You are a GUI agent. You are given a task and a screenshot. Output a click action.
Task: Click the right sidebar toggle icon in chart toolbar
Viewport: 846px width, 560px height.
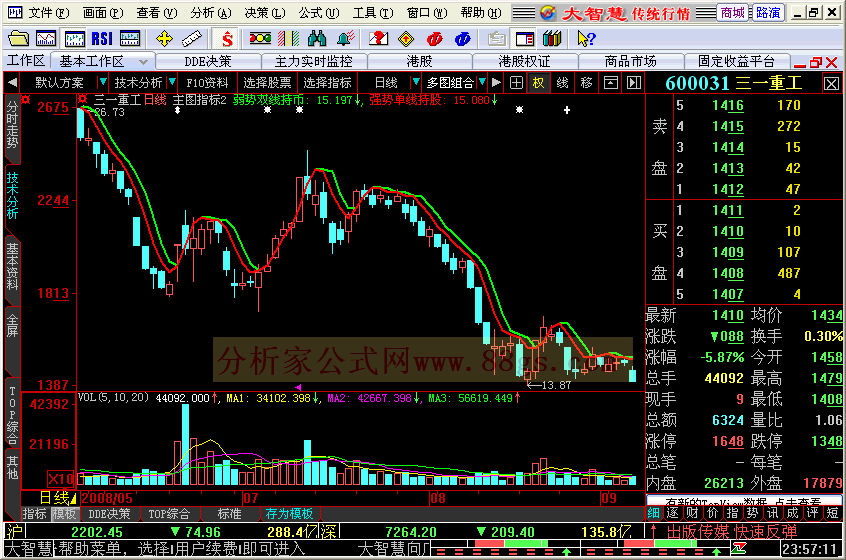coord(634,83)
